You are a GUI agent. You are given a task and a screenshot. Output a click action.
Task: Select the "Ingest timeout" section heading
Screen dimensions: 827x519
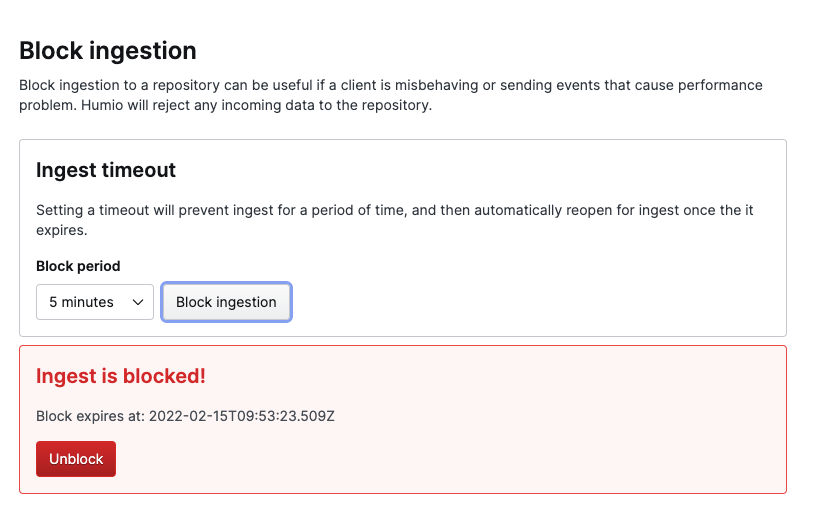(106, 170)
